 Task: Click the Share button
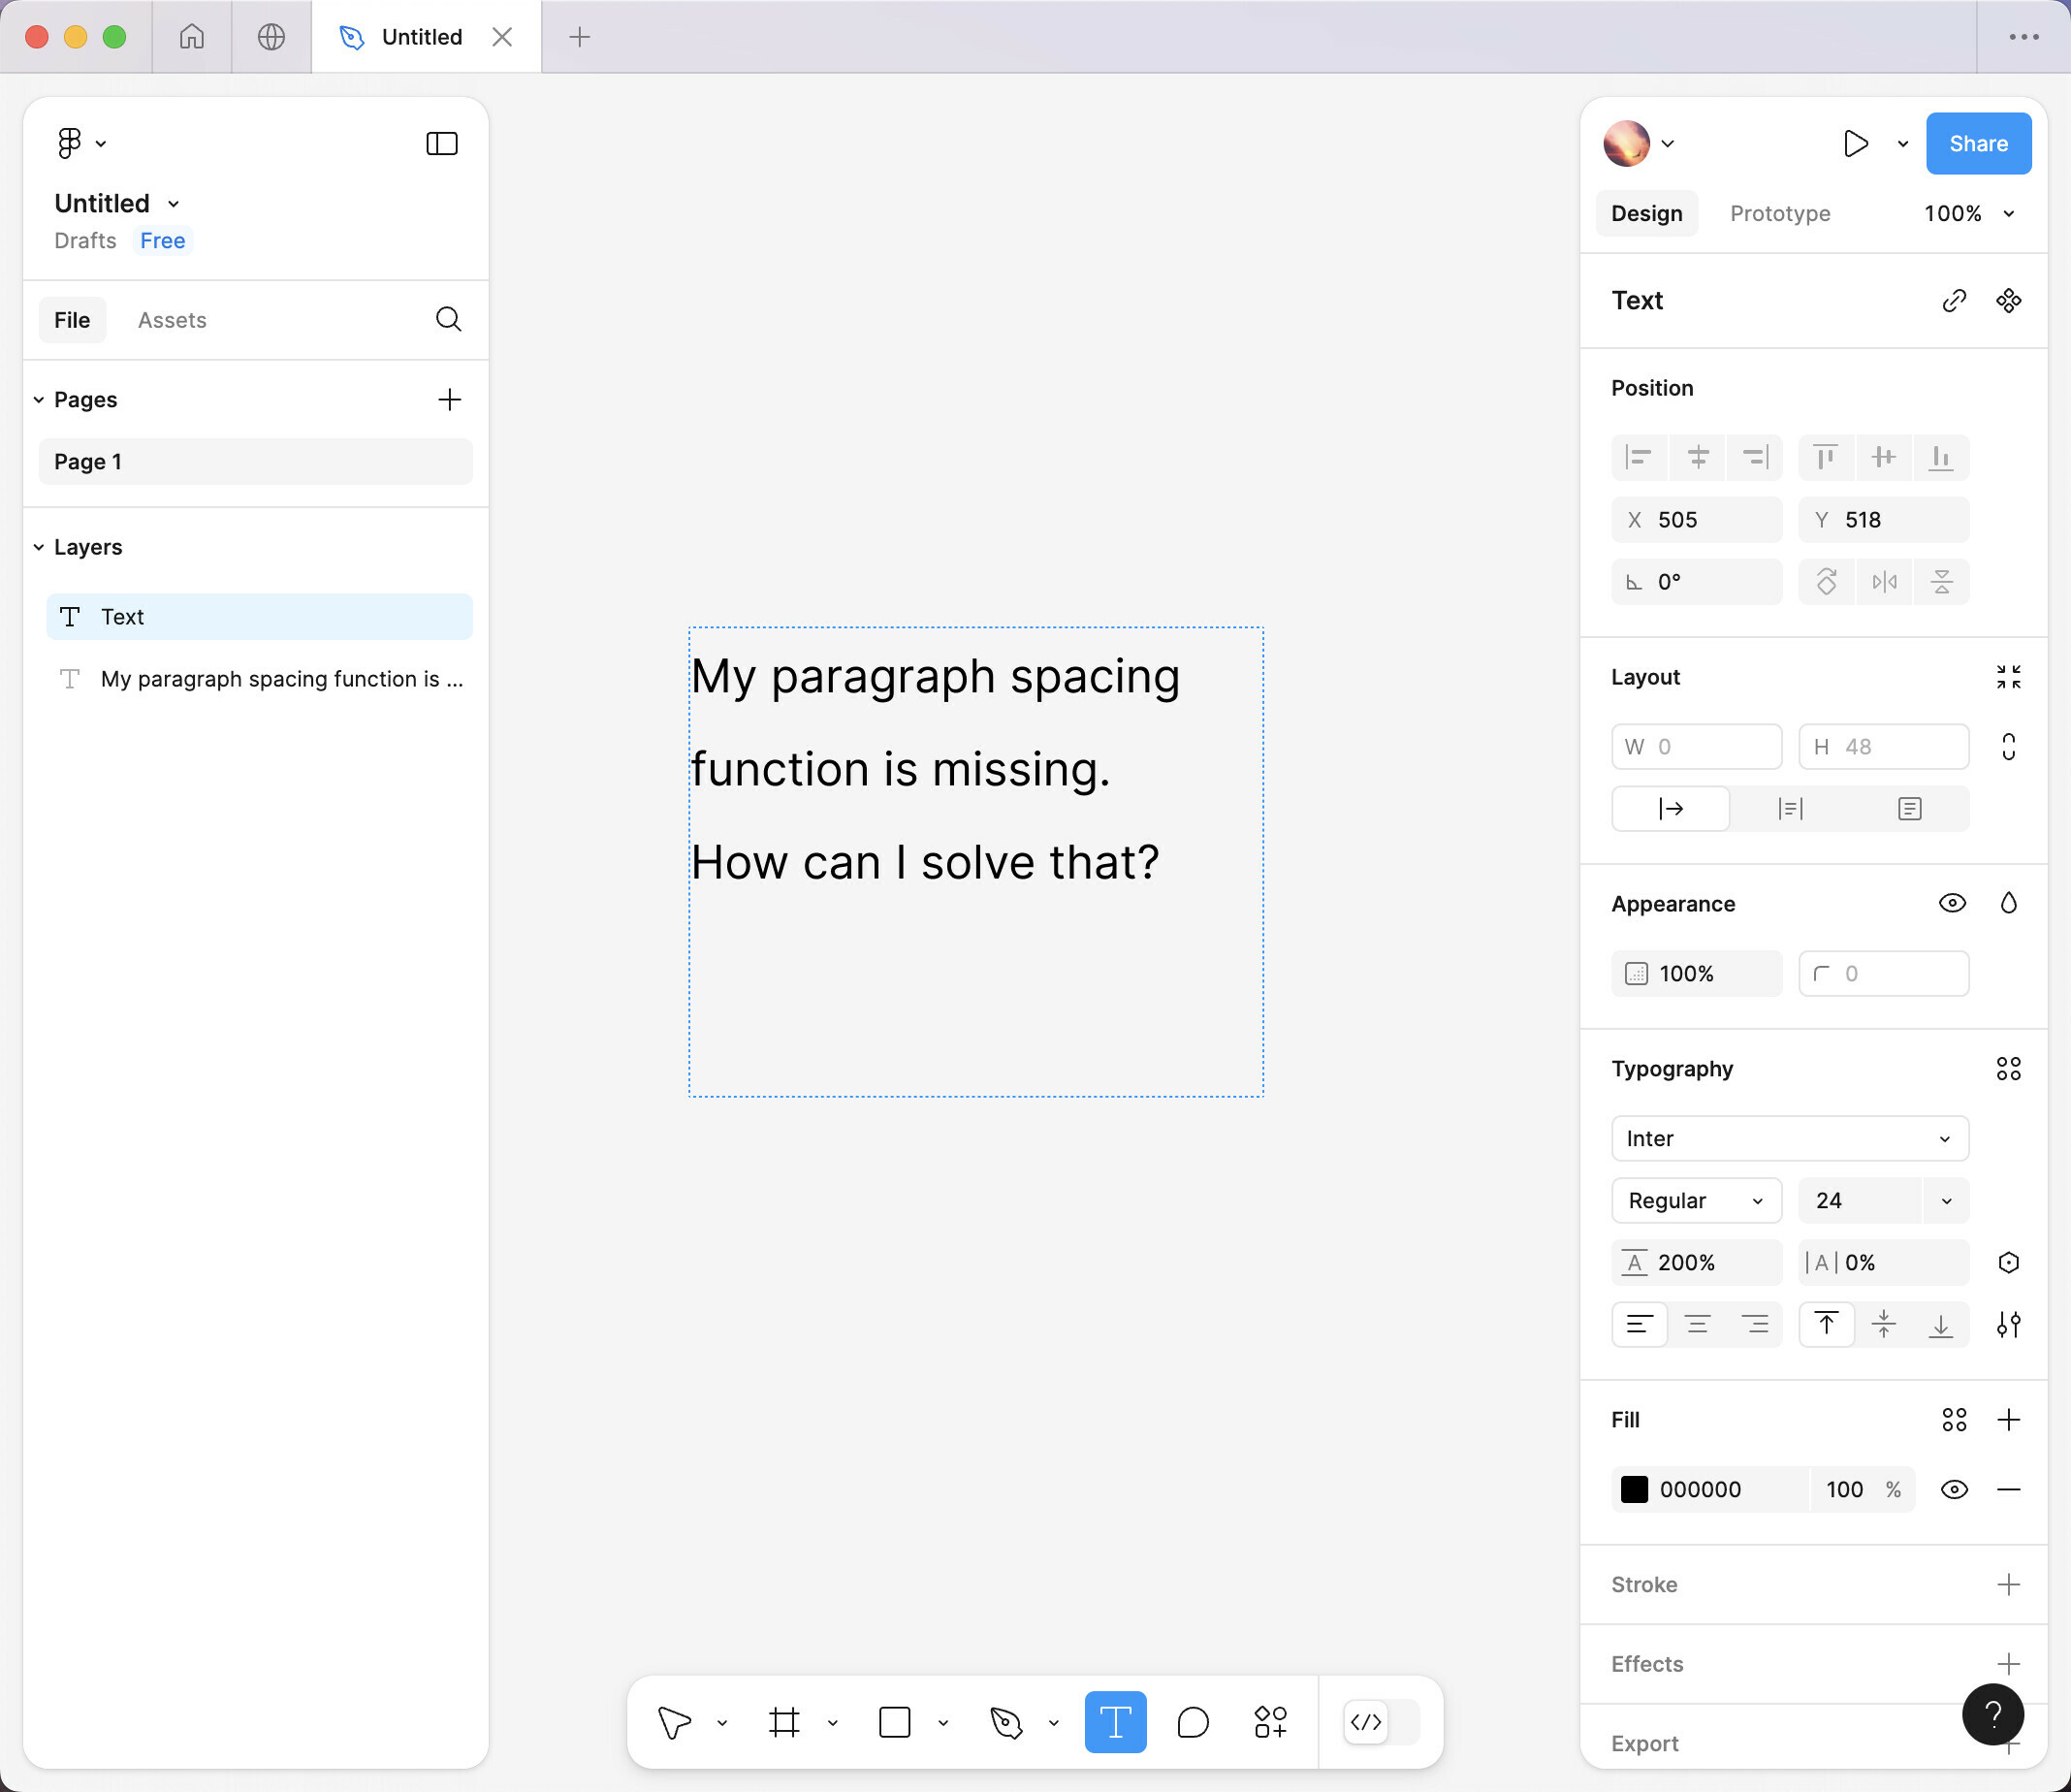tap(1978, 143)
